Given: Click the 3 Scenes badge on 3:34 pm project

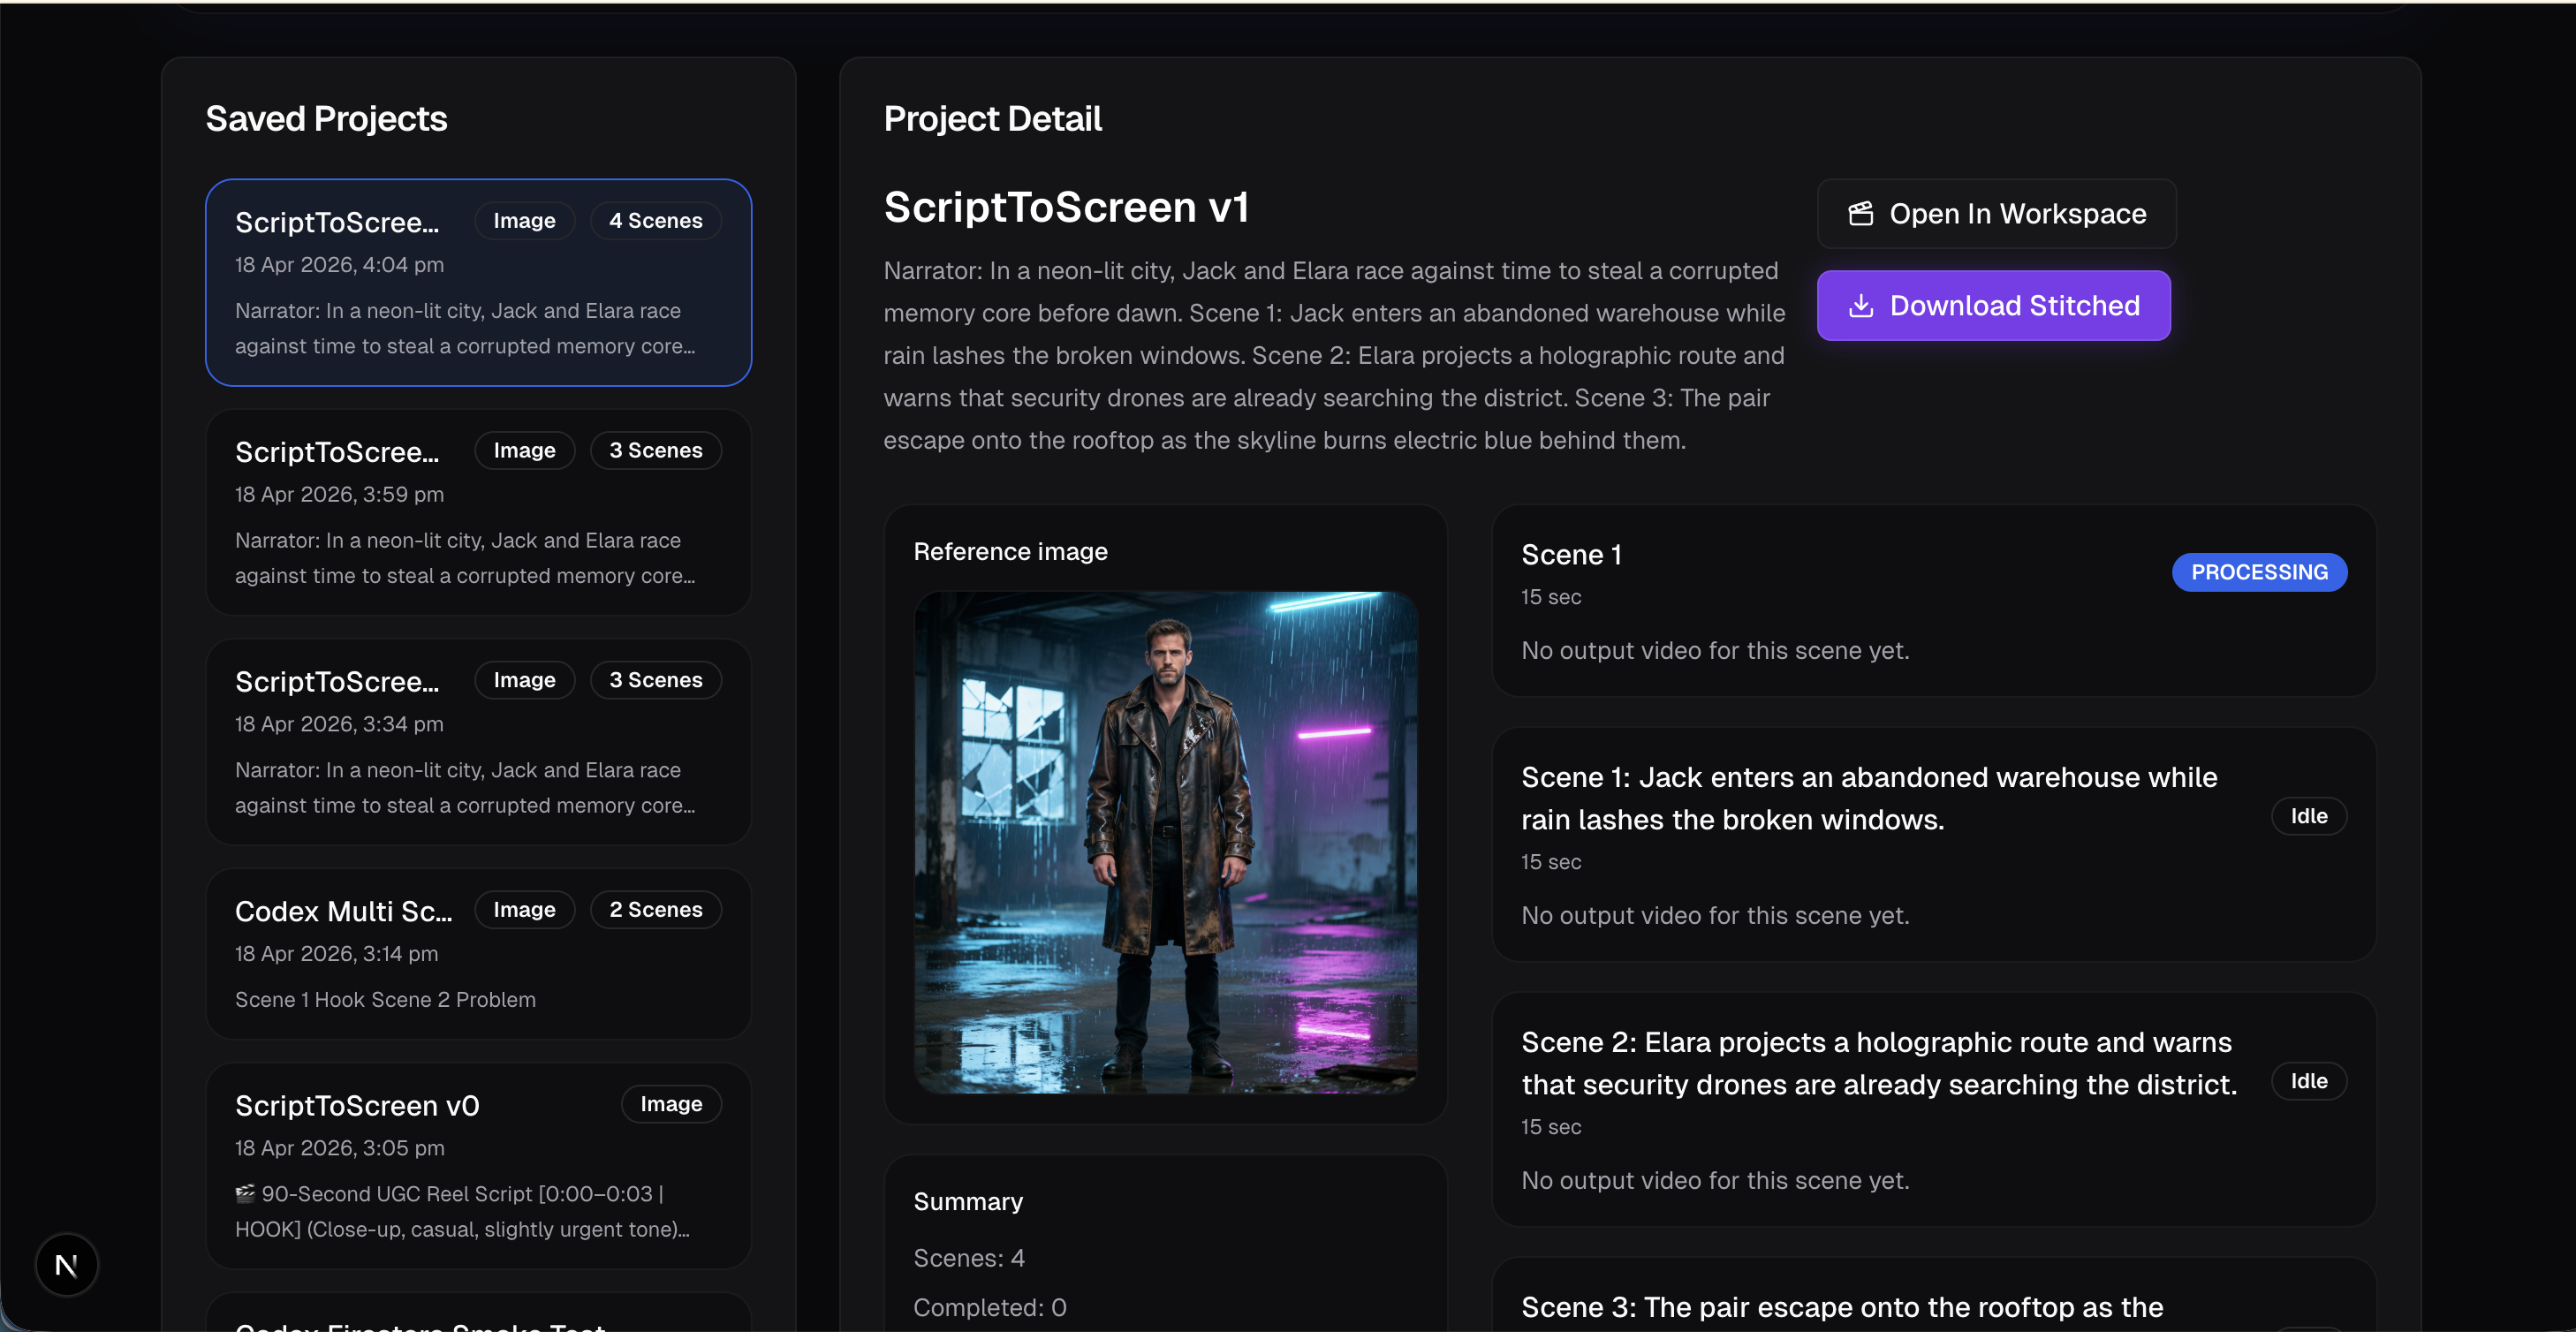Looking at the screenshot, I should (x=656, y=680).
